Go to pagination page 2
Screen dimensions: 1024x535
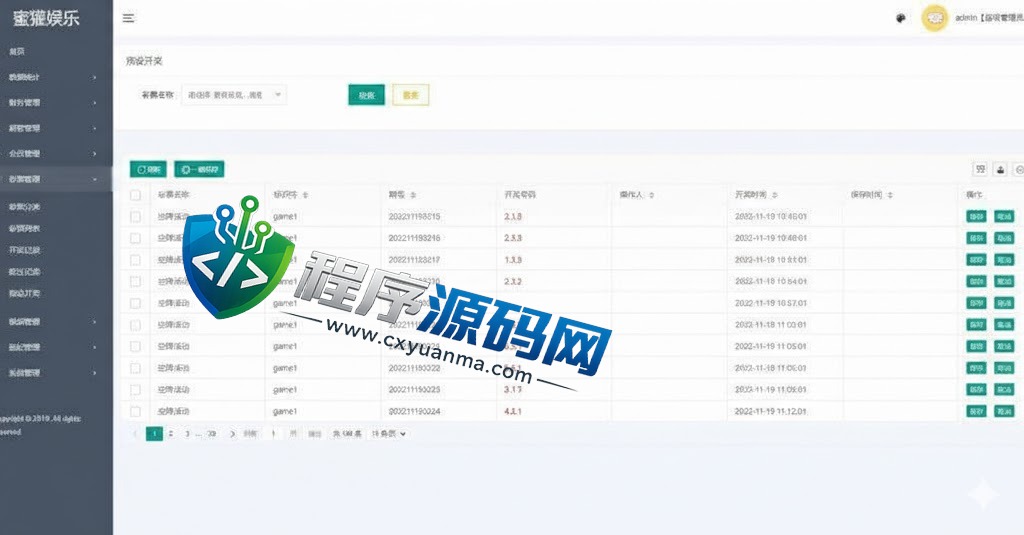coord(171,434)
